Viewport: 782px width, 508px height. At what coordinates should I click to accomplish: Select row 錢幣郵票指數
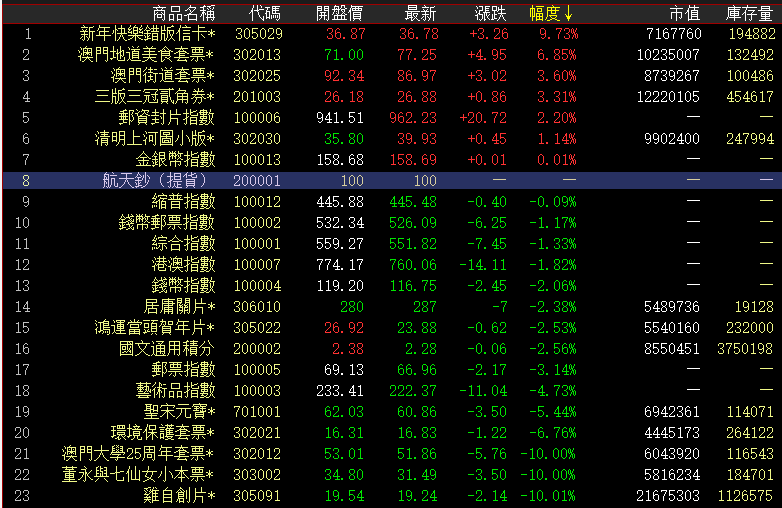click(x=392, y=223)
